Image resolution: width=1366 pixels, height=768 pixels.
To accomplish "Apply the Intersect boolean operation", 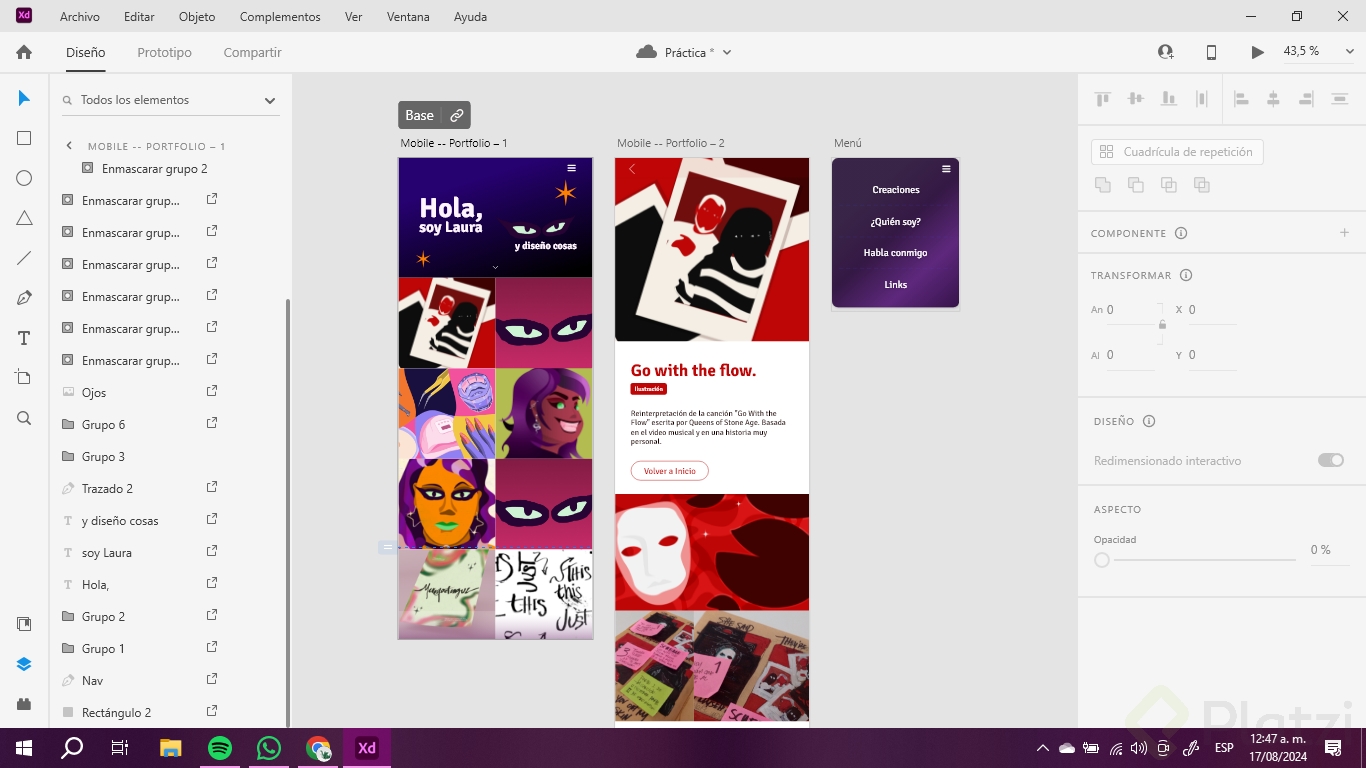I will tap(1168, 184).
